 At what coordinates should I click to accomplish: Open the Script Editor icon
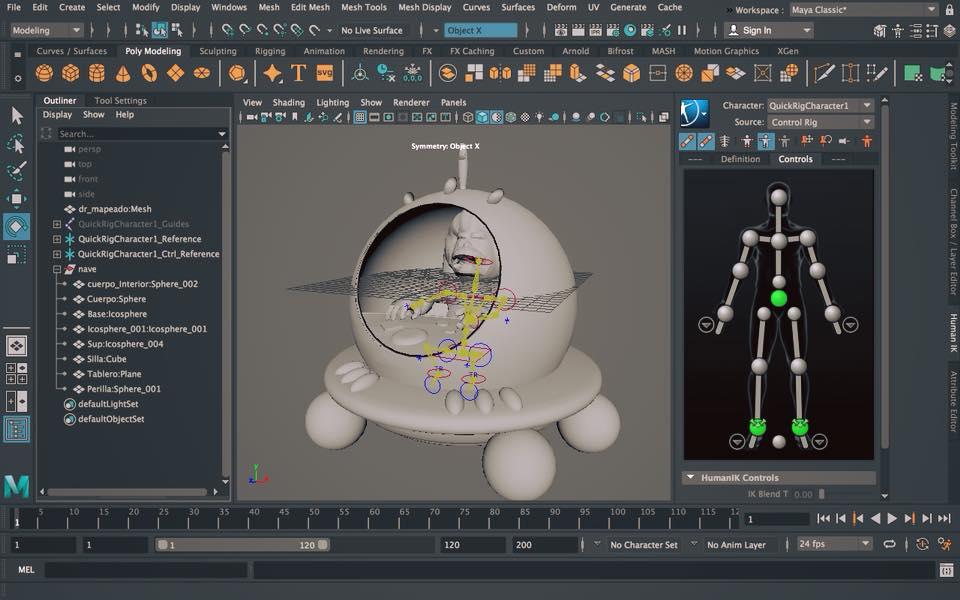[946, 570]
